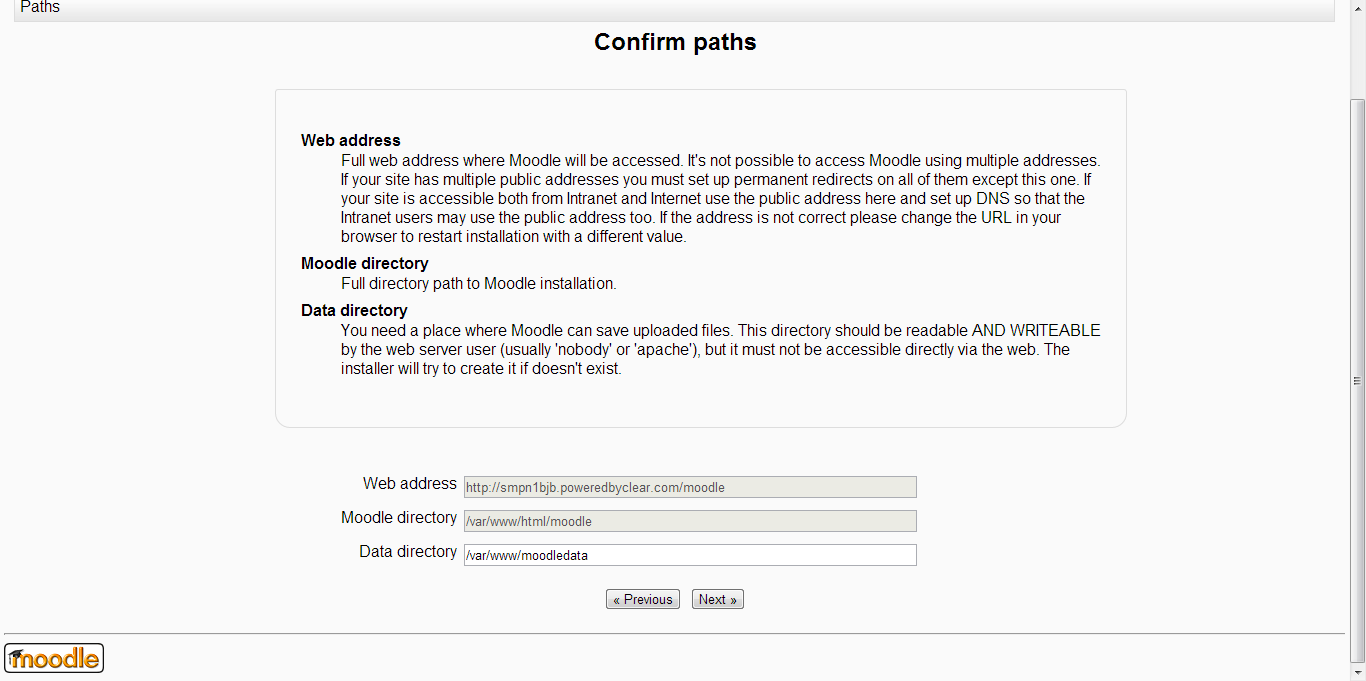Click the bold Data directory help heading
The image size is (1366, 681).
pos(353,311)
